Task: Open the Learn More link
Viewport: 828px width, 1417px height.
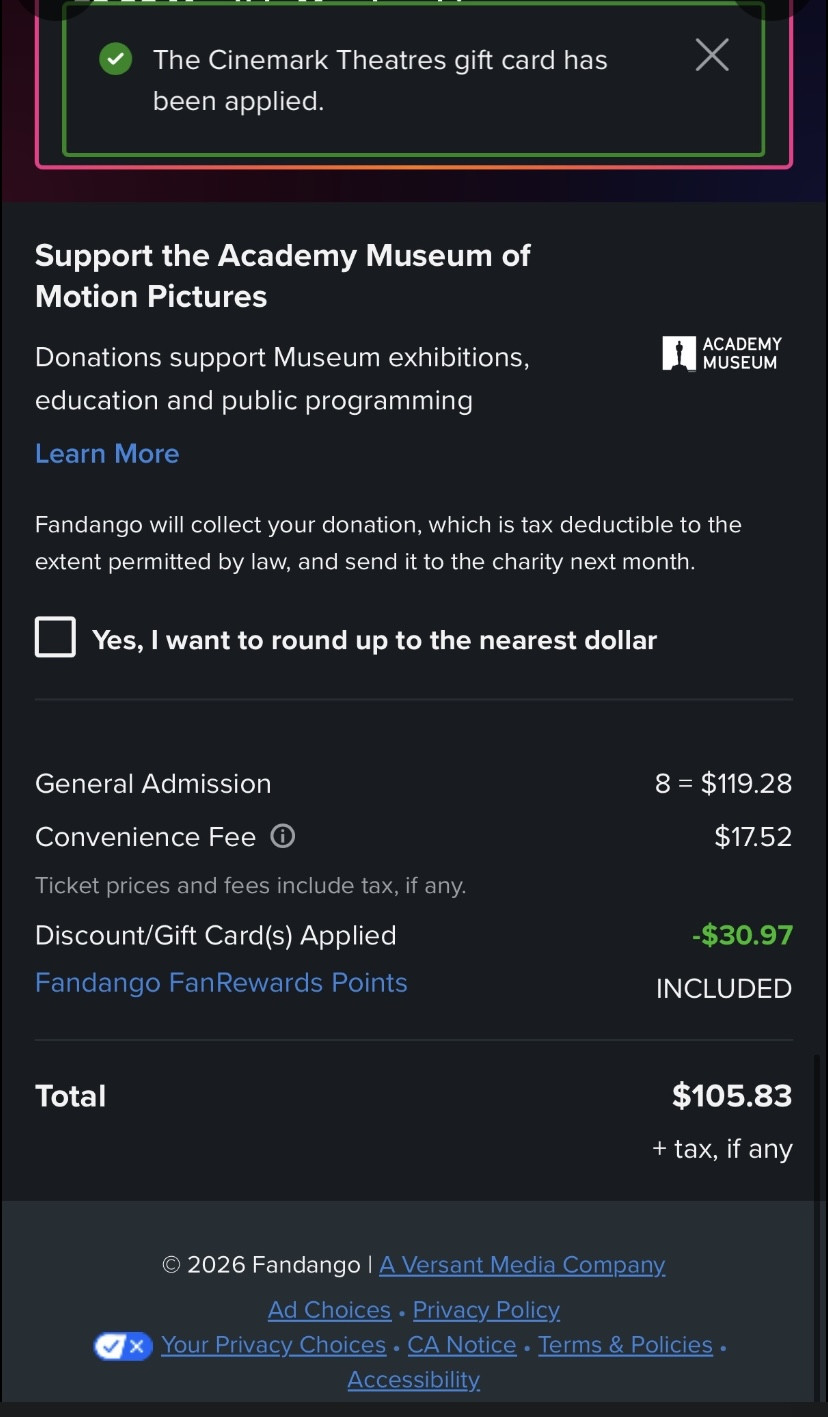Action: 107,453
